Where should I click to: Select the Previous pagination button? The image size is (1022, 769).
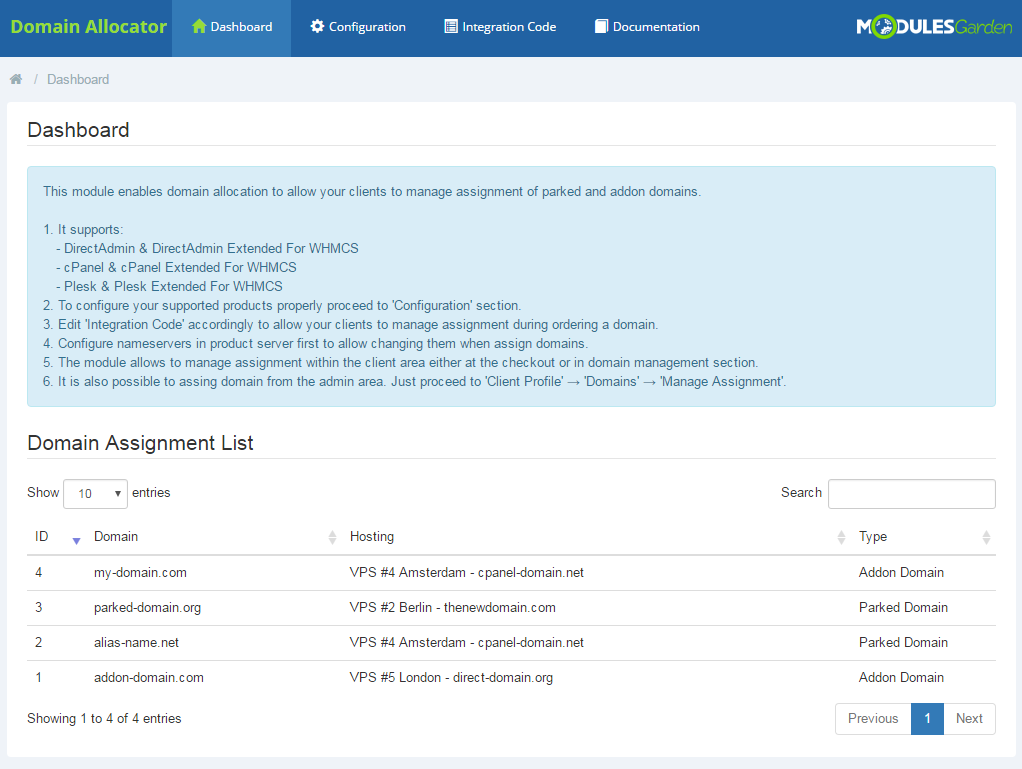873,718
